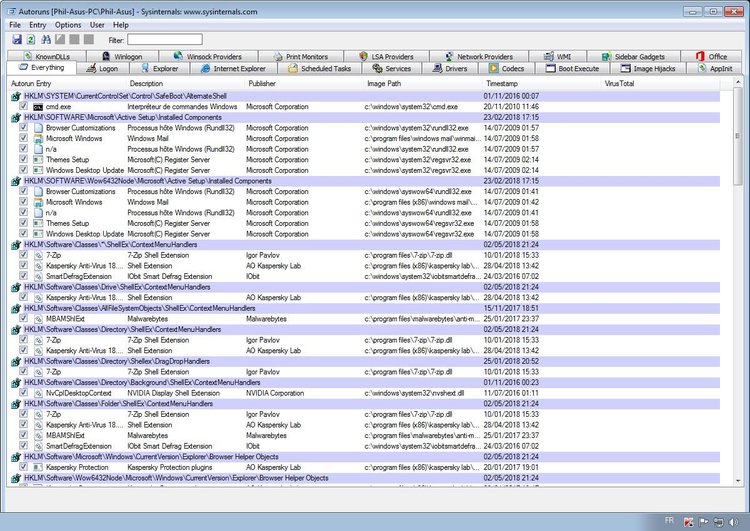Viewport: 750px width, 531px height.
Task: Click the Refresh toolbar icon
Action: (x=31, y=40)
